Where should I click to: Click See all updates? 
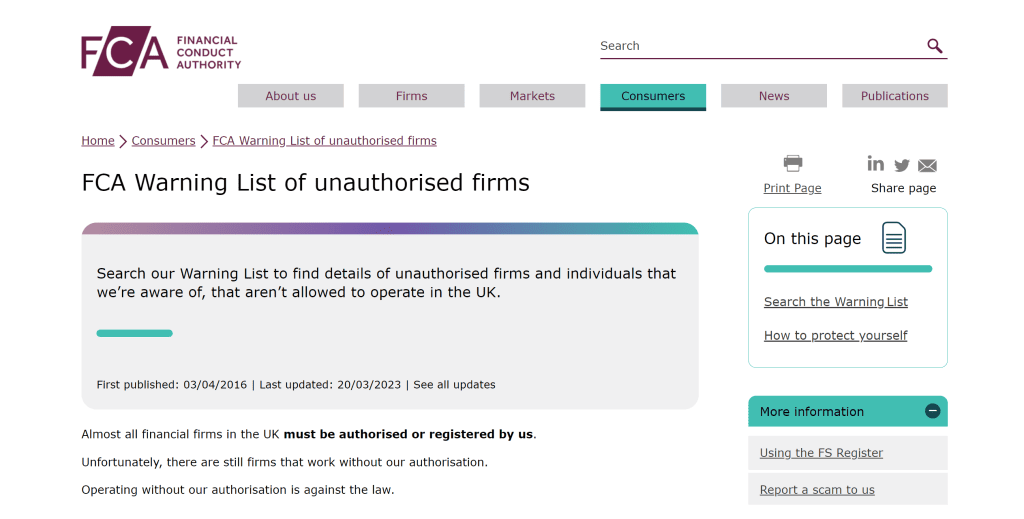pos(454,385)
